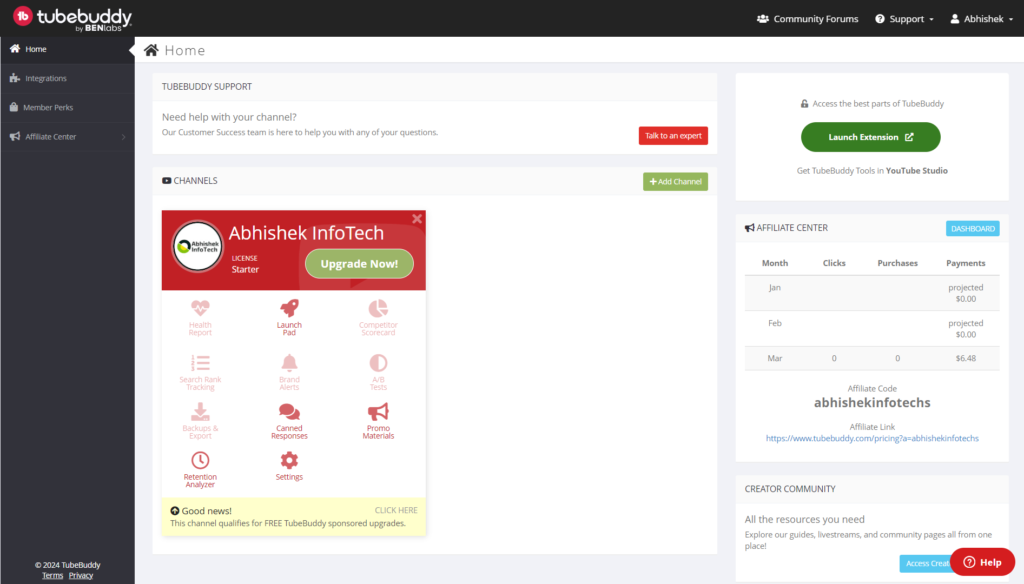Open channel Settings gear icon
The image size is (1024, 584).
(x=289, y=460)
